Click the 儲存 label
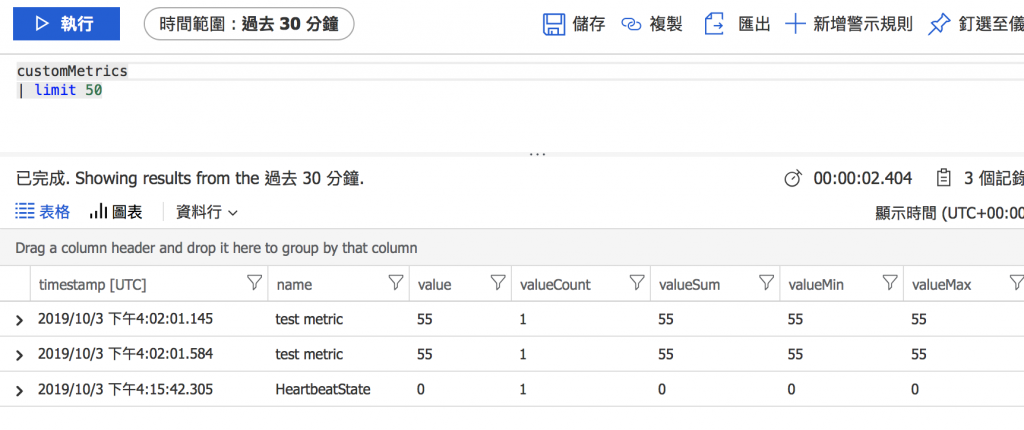 point(588,25)
